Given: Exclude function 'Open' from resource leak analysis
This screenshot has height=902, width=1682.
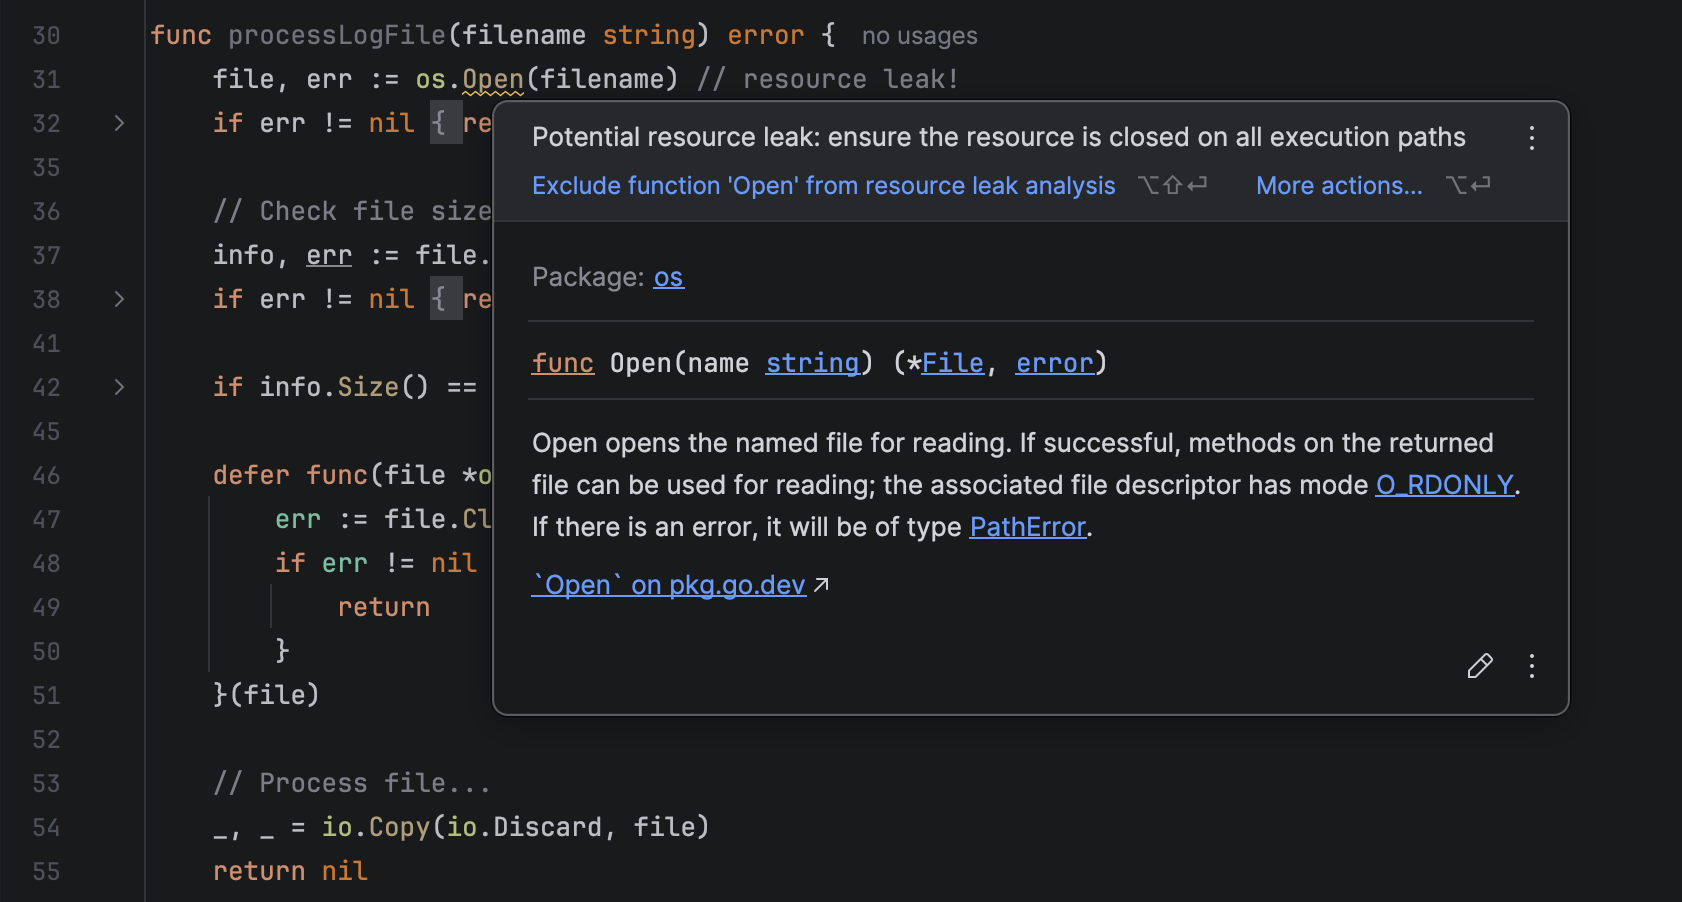Looking at the screenshot, I should click(x=823, y=186).
